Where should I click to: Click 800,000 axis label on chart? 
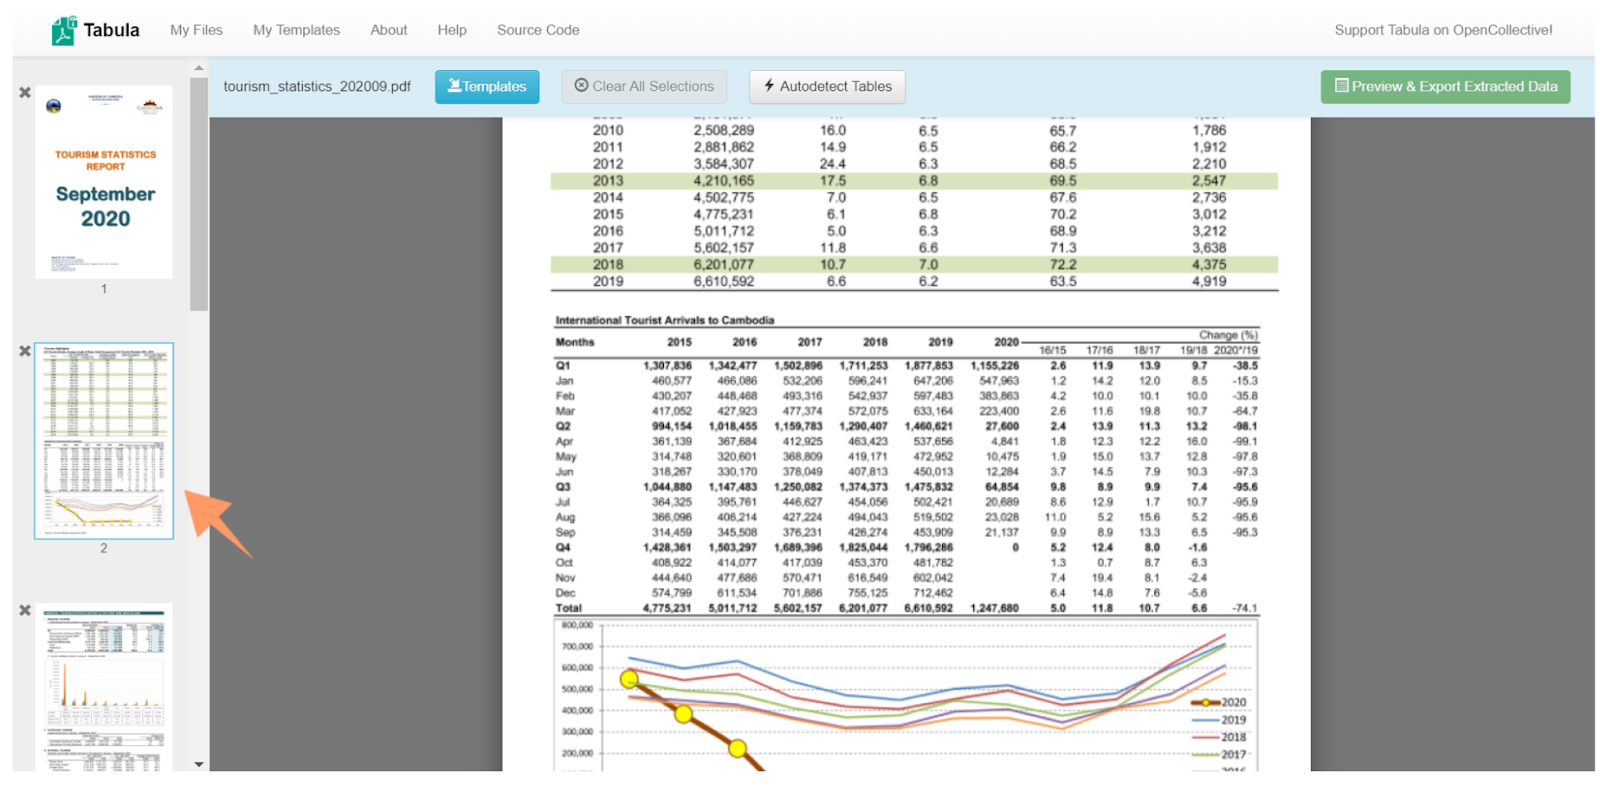pos(577,625)
